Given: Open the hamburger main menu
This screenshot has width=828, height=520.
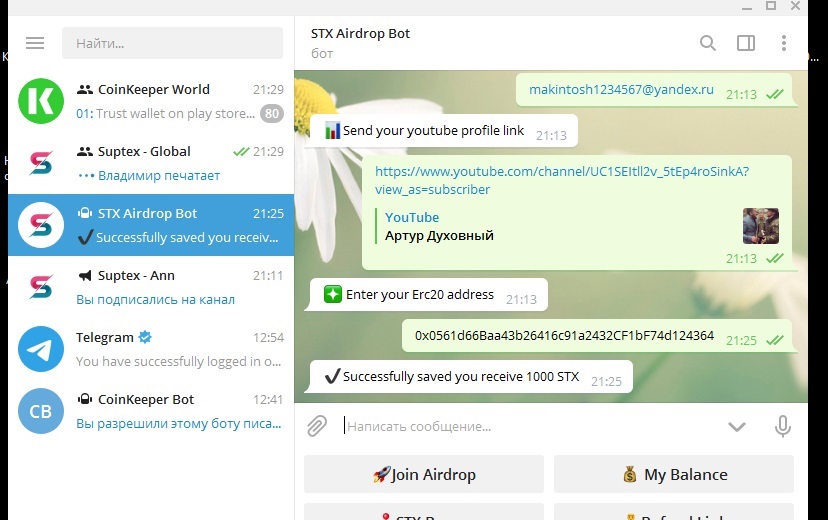Looking at the screenshot, I should tap(35, 43).
